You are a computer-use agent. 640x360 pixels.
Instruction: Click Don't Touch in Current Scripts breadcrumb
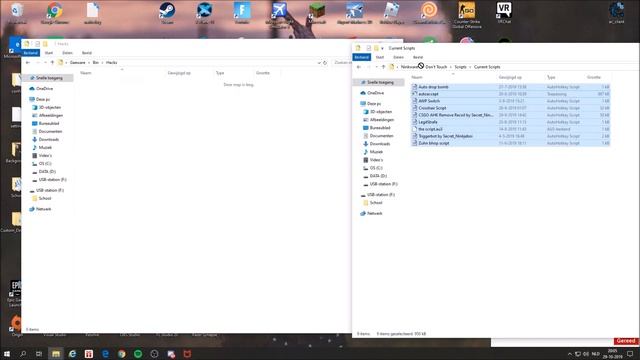[436, 67]
